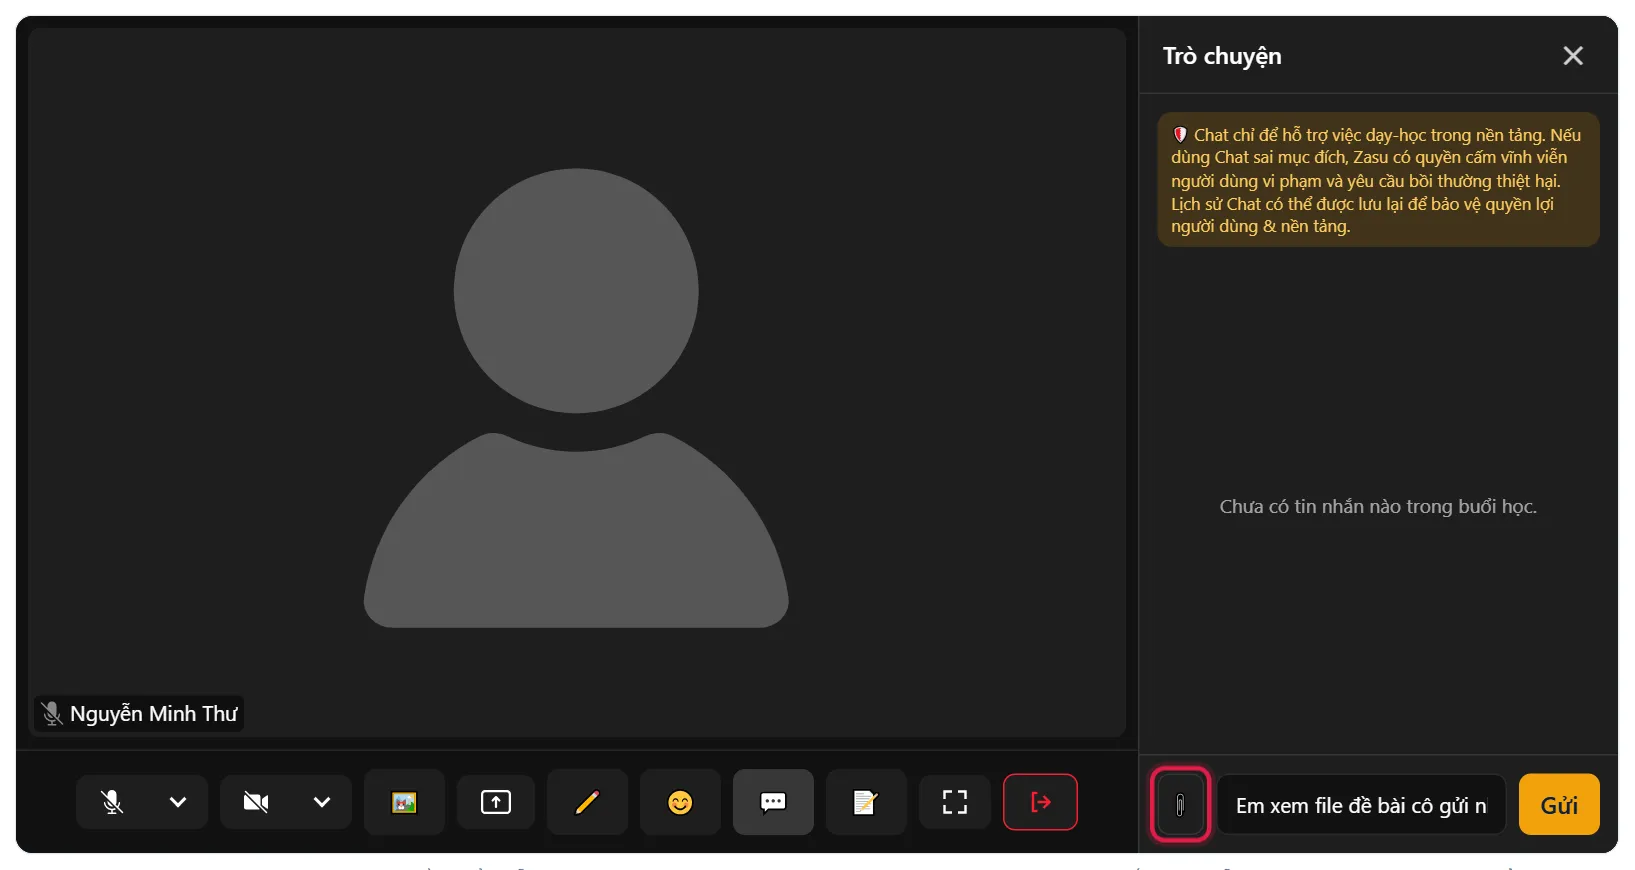This screenshot has height=870, width=1635.
Task: Click the Nguyễn Minh Thư name label
Action: pyautogui.click(x=139, y=714)
